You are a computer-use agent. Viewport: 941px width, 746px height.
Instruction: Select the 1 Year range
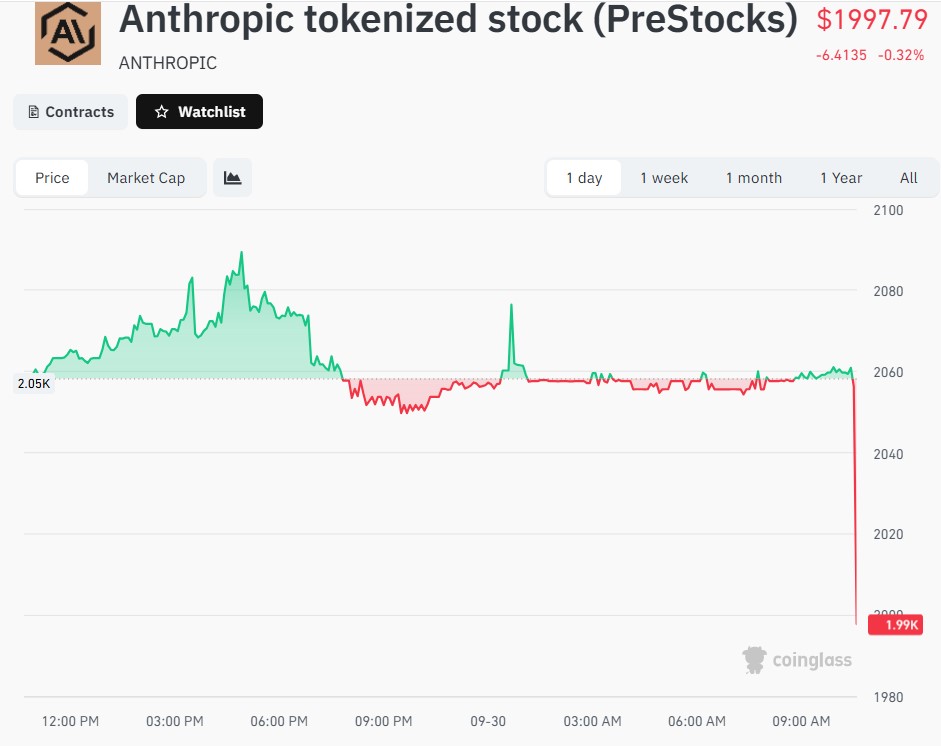pos(841,178)
